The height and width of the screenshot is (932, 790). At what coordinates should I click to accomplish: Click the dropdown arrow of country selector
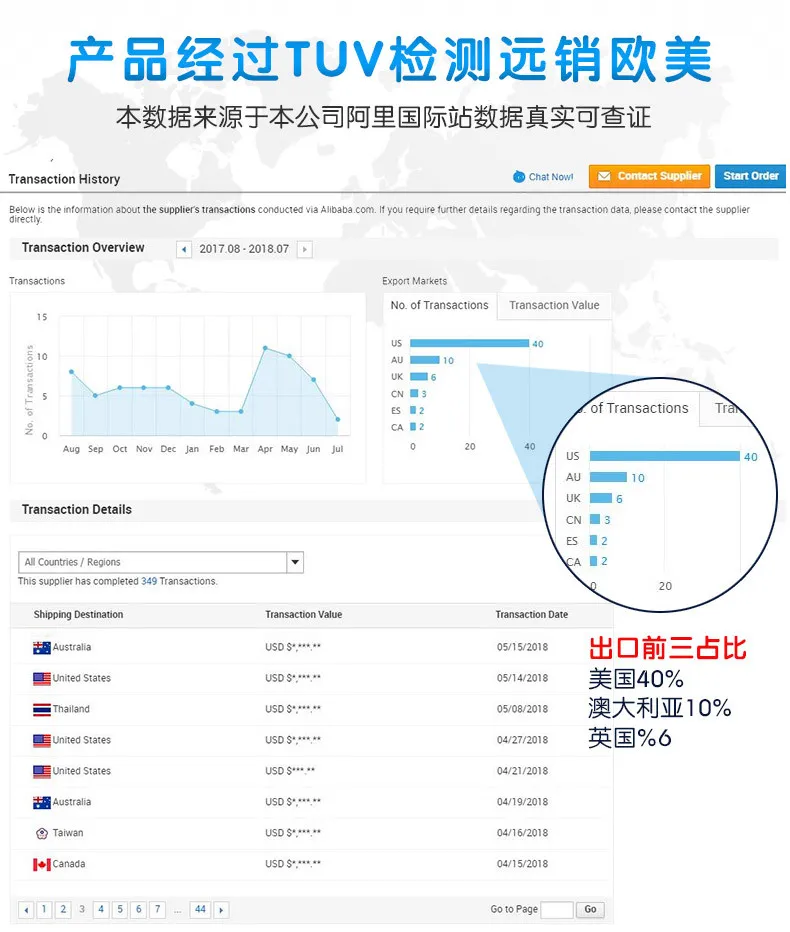pos(295,562)
